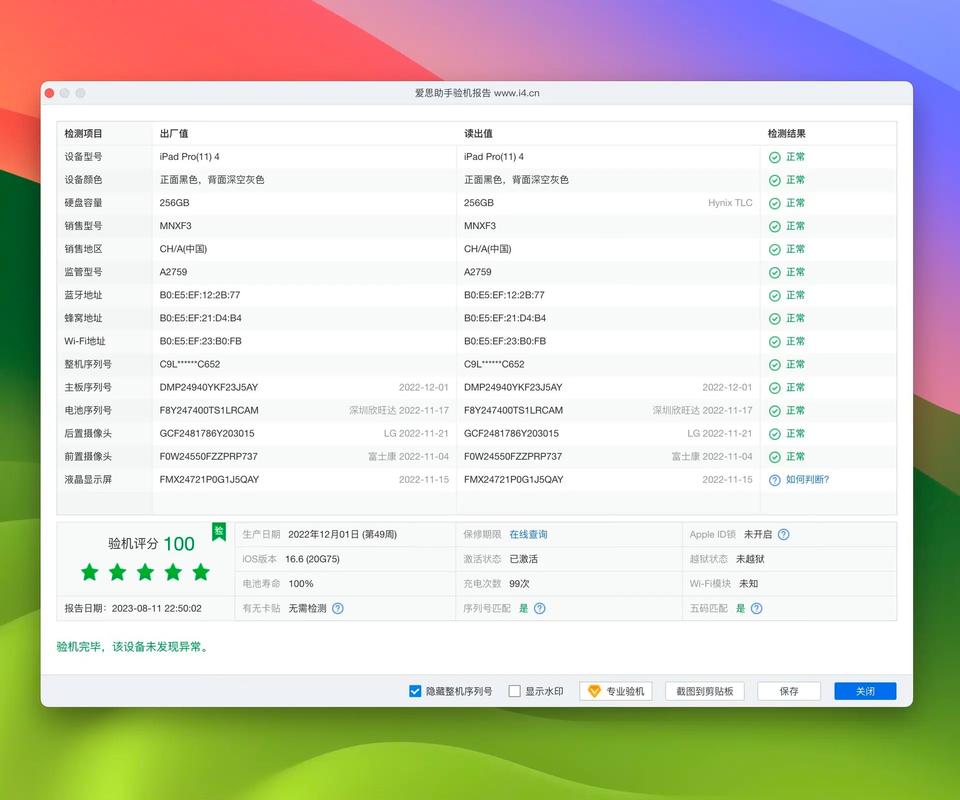Open 在线查询 warranty link

click(528, 535)
